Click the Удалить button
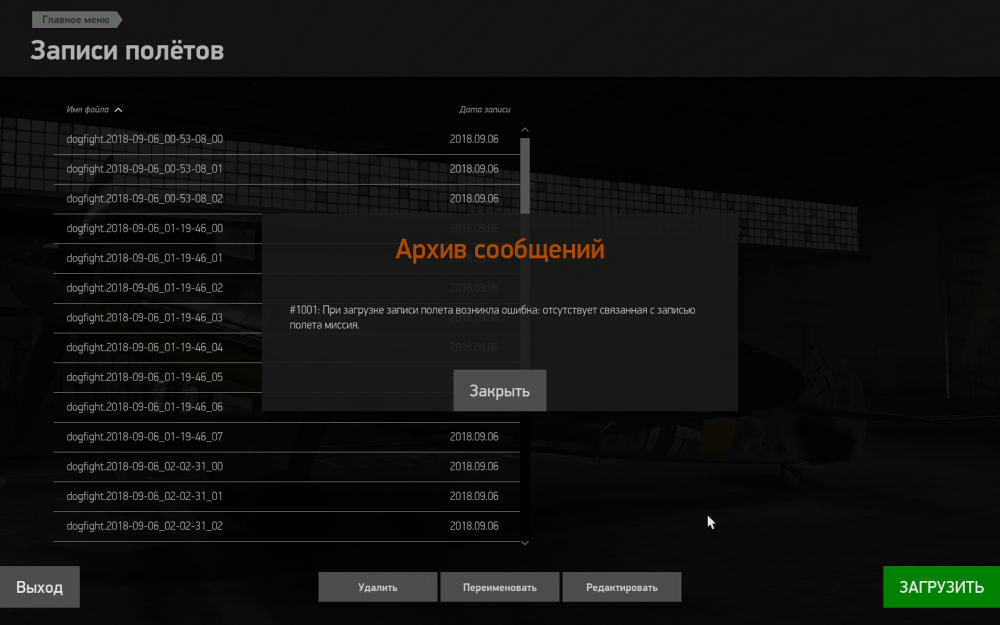The height and width of the screenshot is (625, 1000). [377, 587]
